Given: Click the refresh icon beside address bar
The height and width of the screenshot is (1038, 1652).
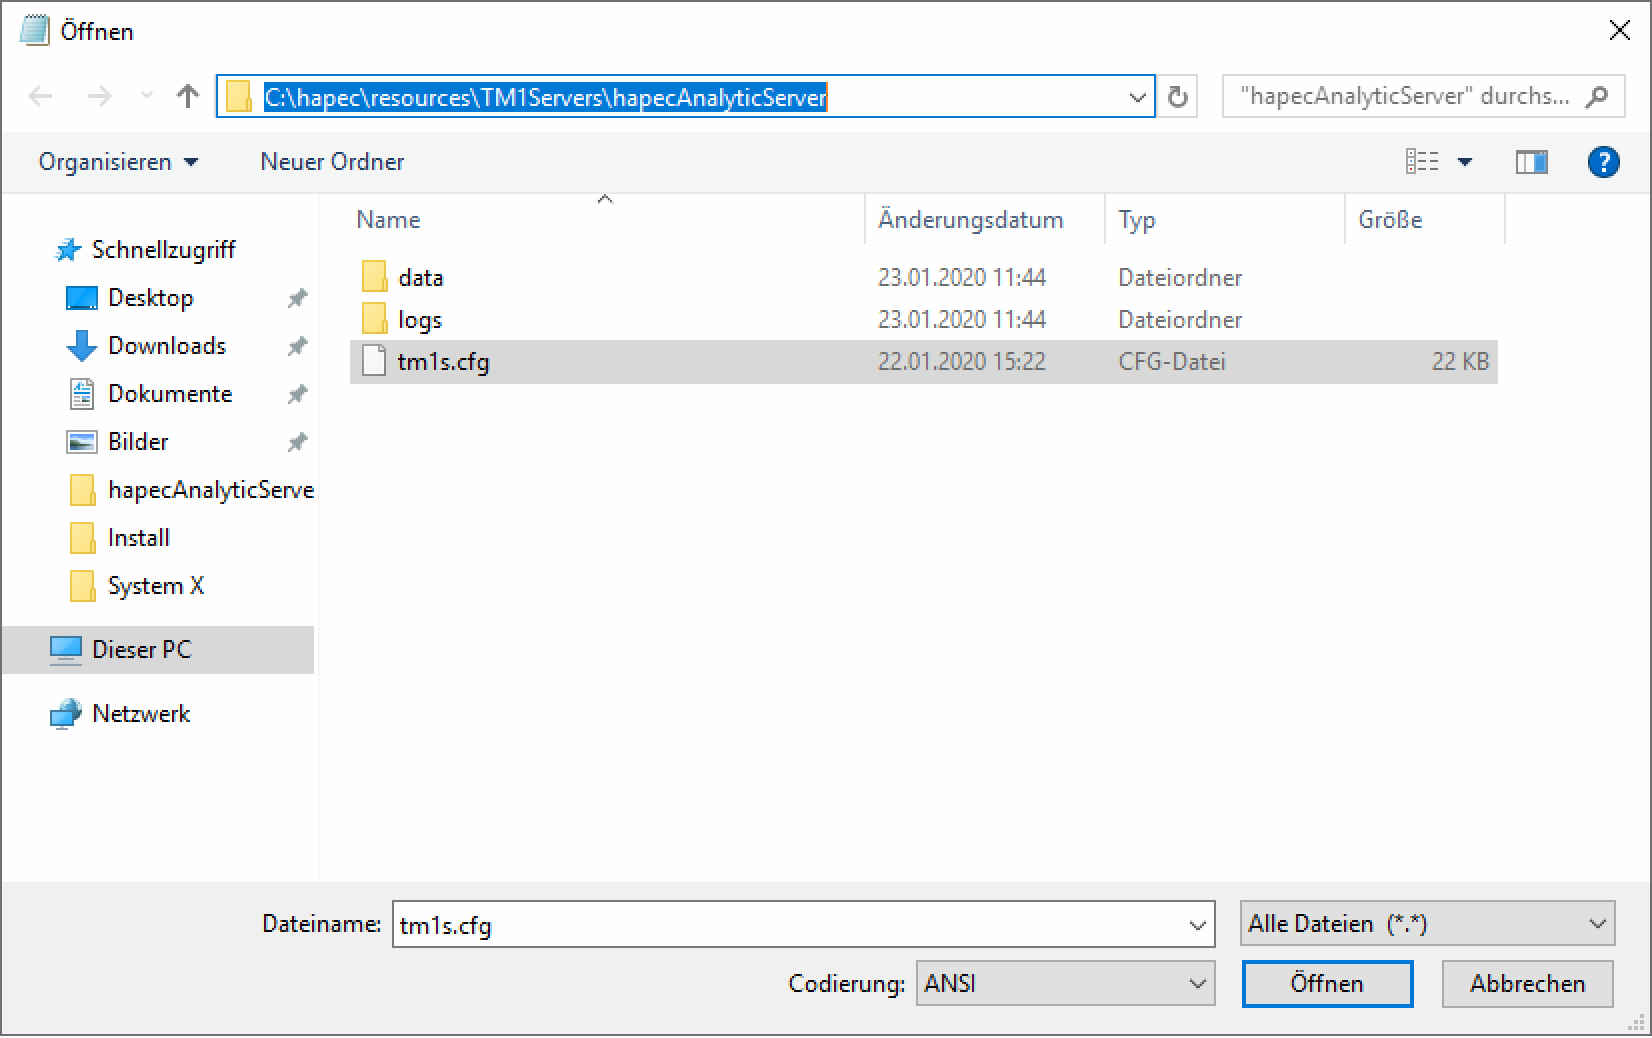Looking at the screenshot, I should [x=1178, y=97].
